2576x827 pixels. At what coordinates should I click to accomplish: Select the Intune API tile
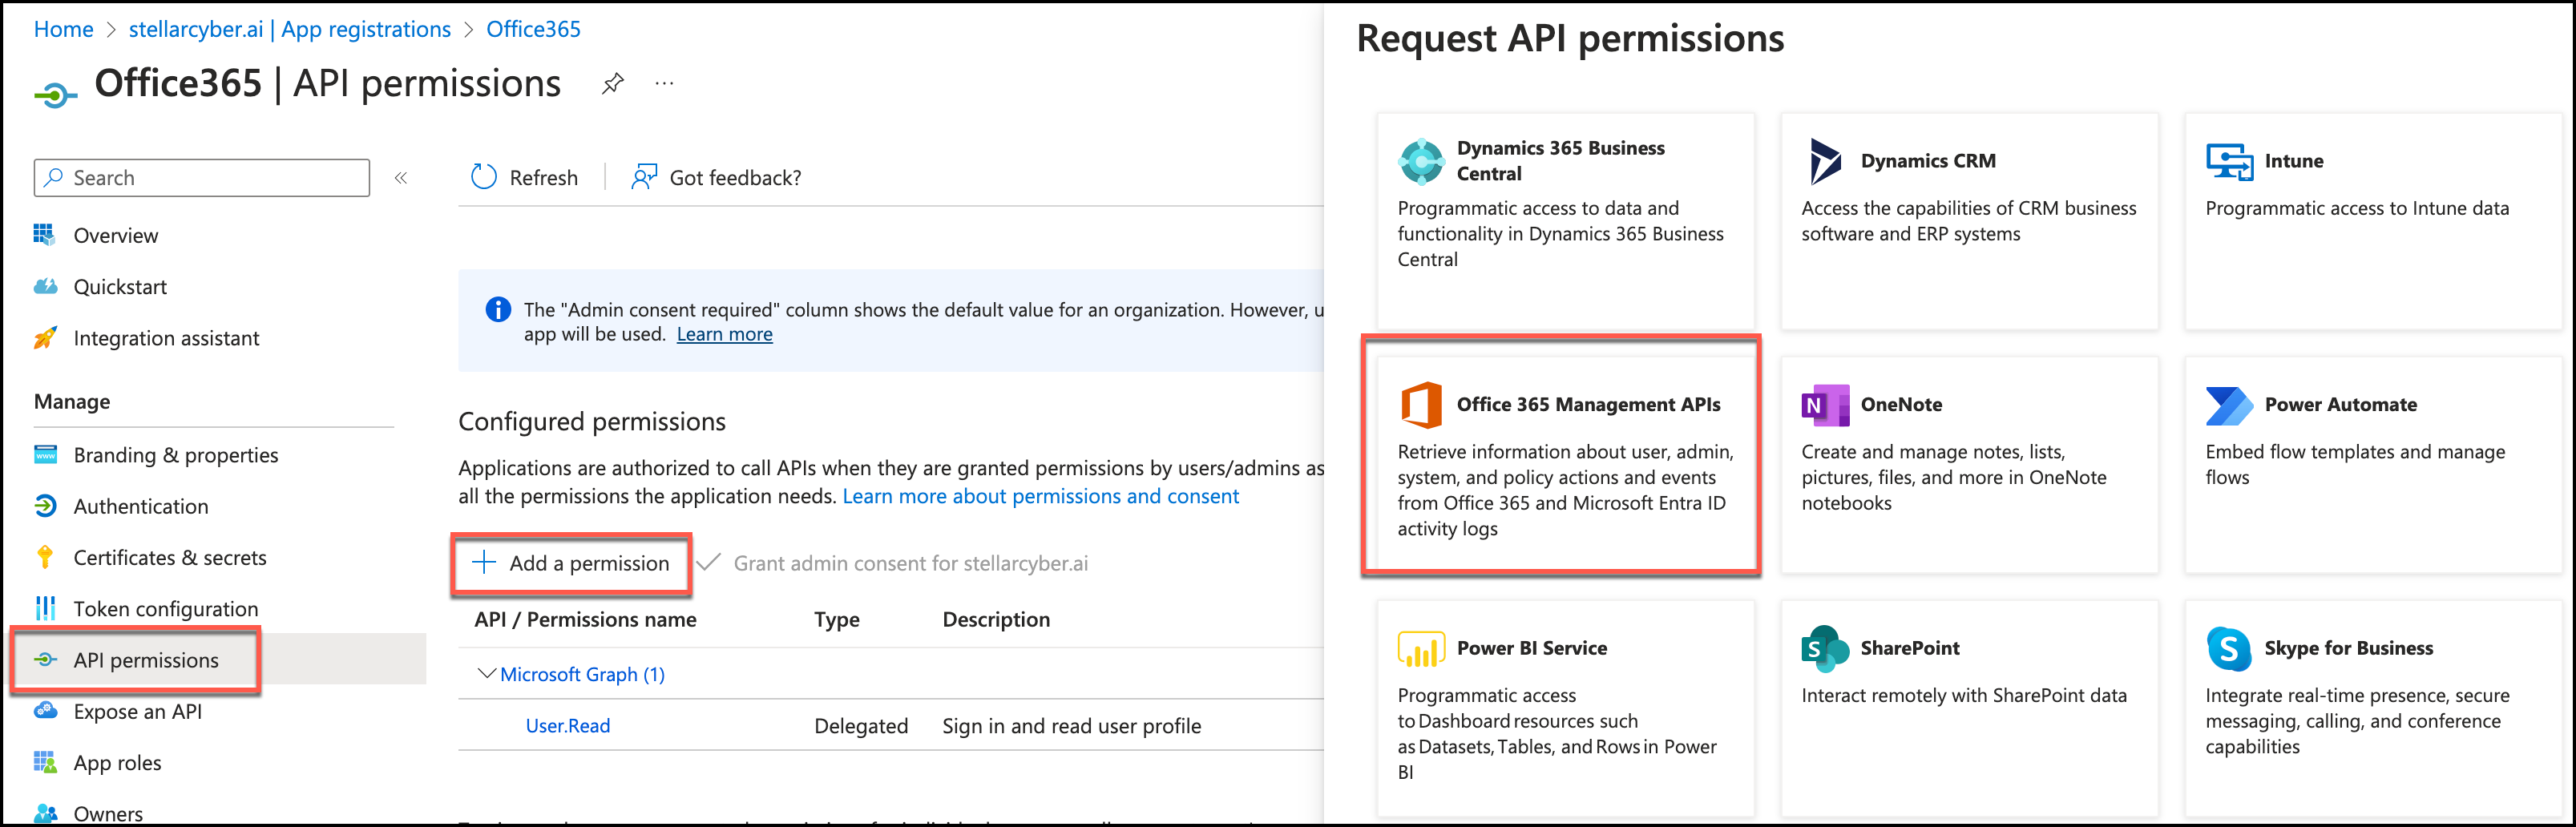coord(2370,220)
